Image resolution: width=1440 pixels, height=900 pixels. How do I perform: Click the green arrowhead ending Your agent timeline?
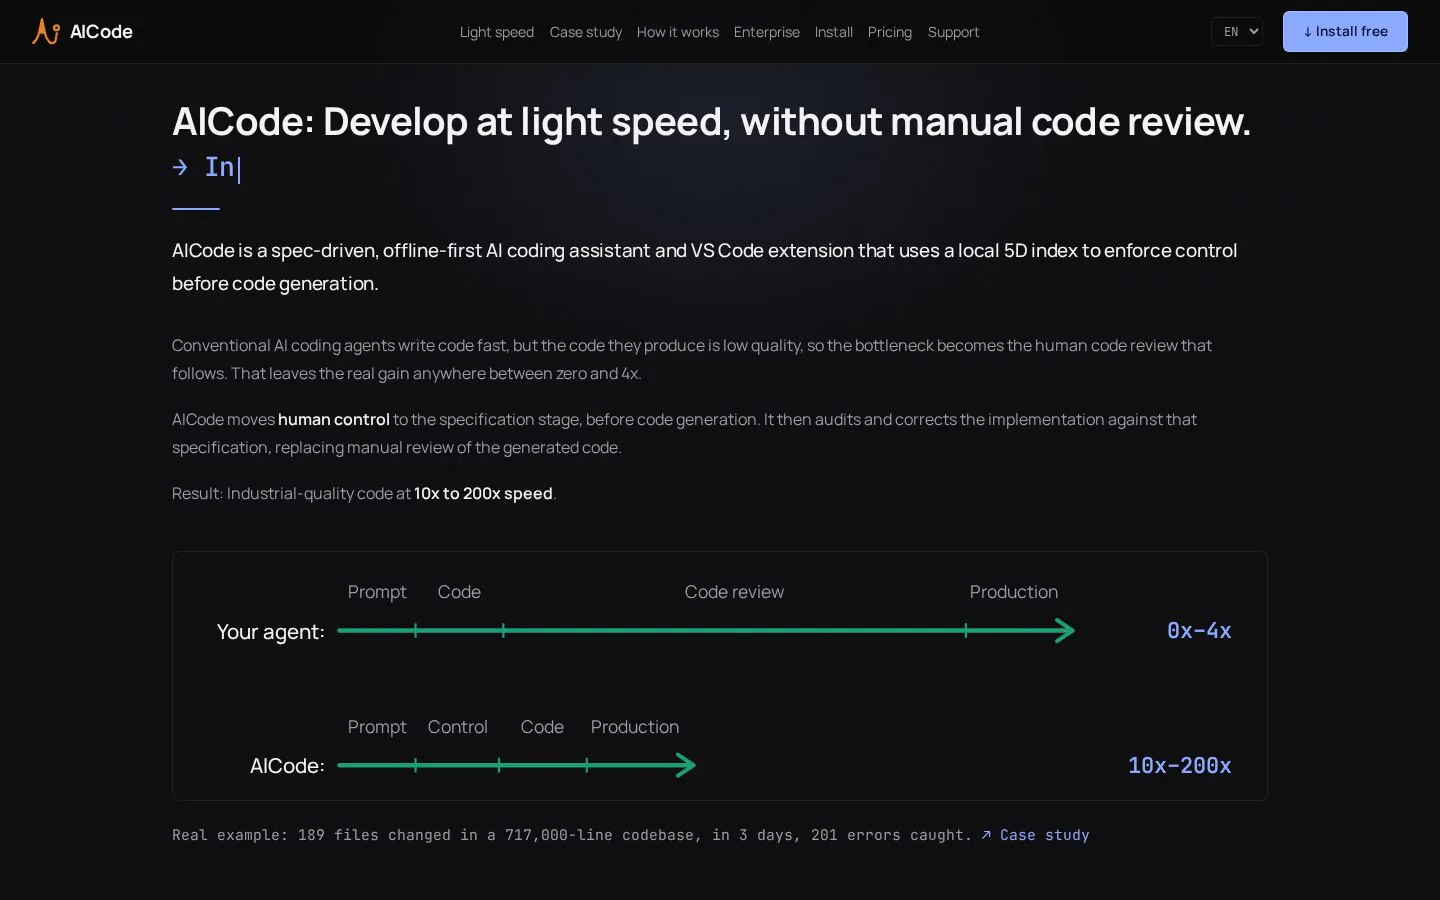point(1065,631)
